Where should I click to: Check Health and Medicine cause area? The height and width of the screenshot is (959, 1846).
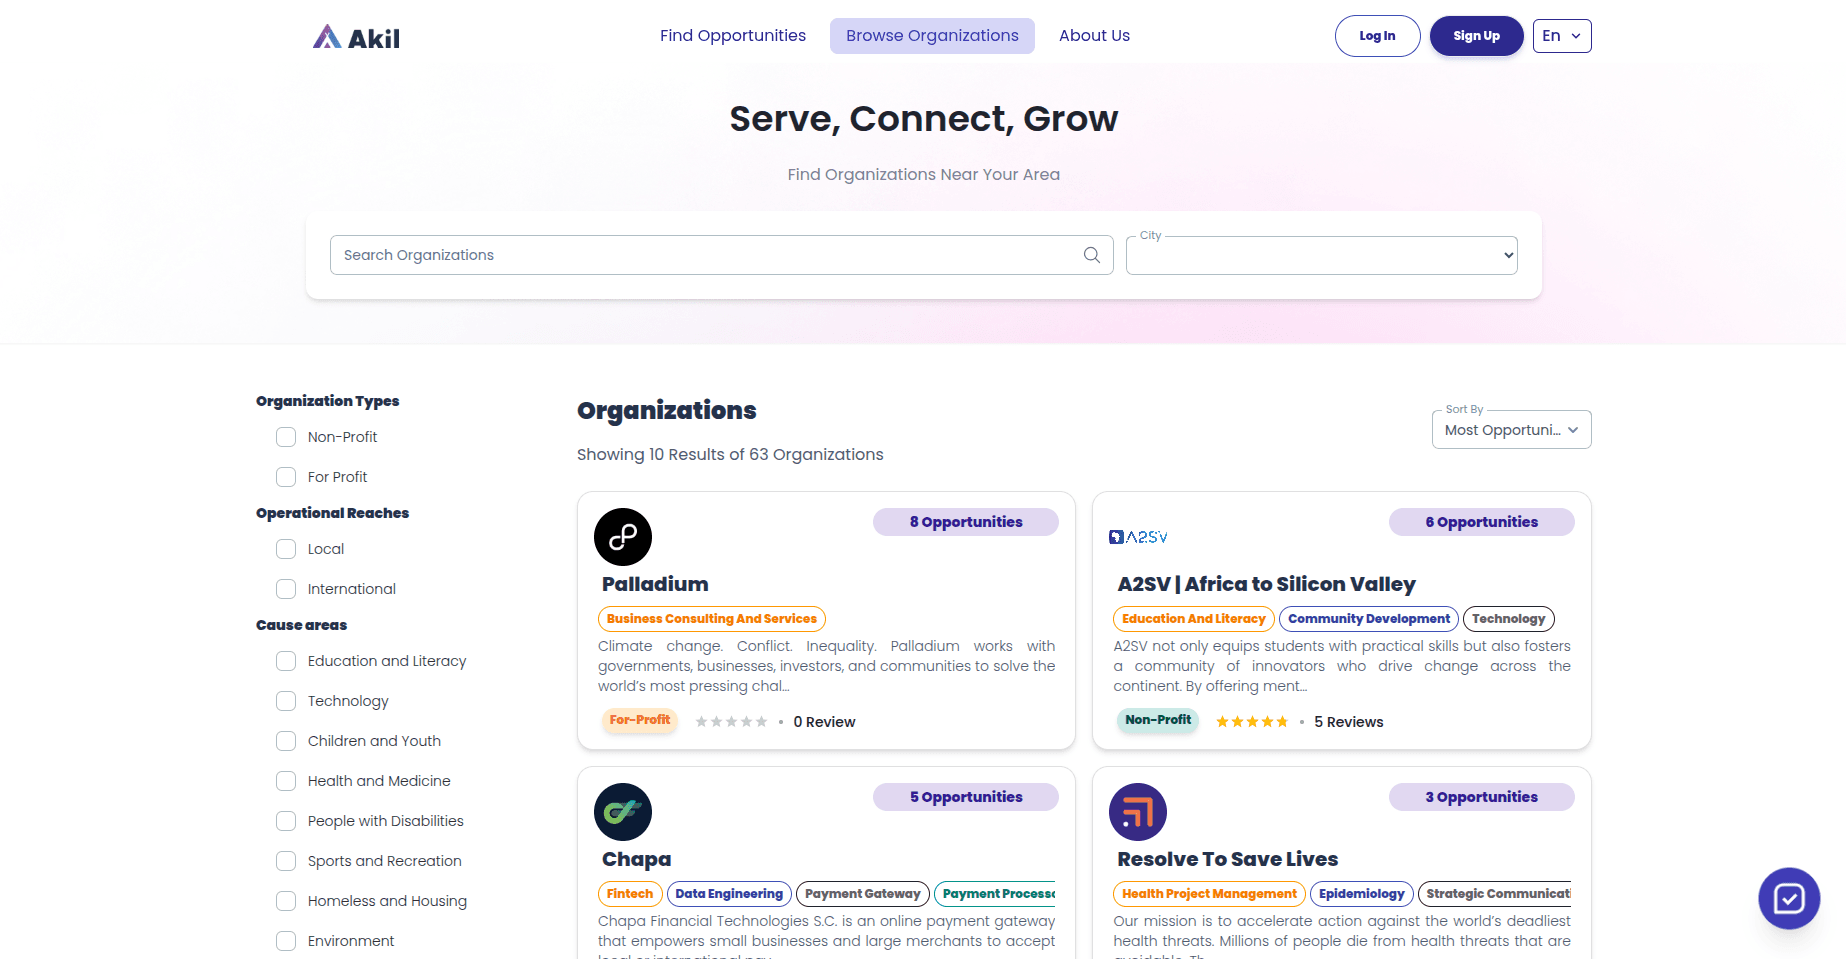pyautogui.click(x=286, y=781)
